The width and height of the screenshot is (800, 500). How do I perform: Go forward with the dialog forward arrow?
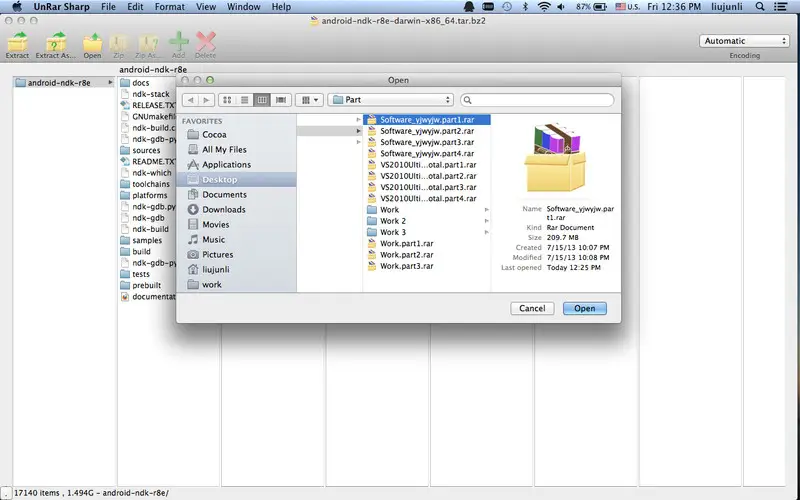pyautogui.click(x=206, y=100)
